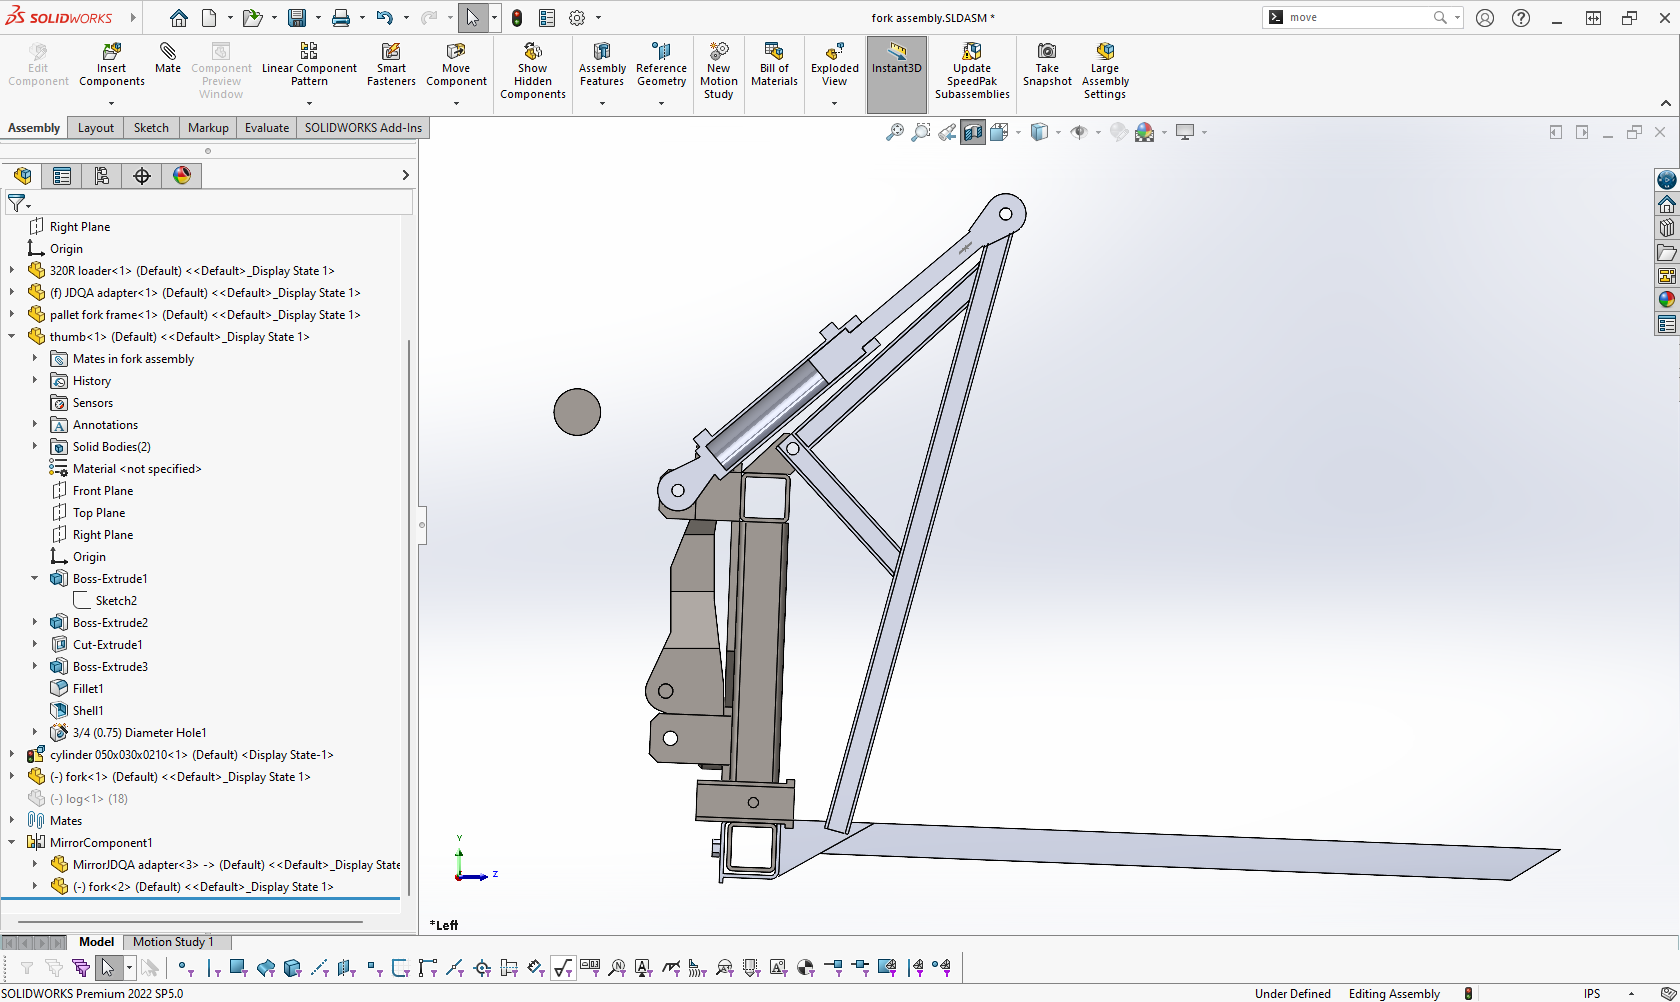Viewport: 1680px width, 1002px height.
Task: Click the Zoom to Fit magnifier icon
Action: pyautogui.click(x=895, y=132)
